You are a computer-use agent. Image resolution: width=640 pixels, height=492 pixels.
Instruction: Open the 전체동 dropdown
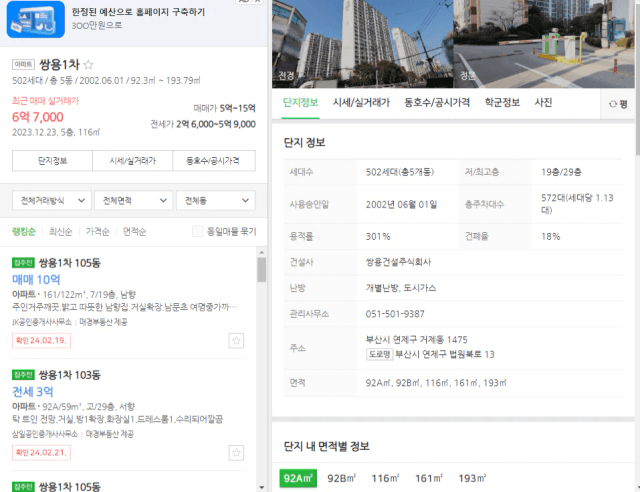(216, 200)
